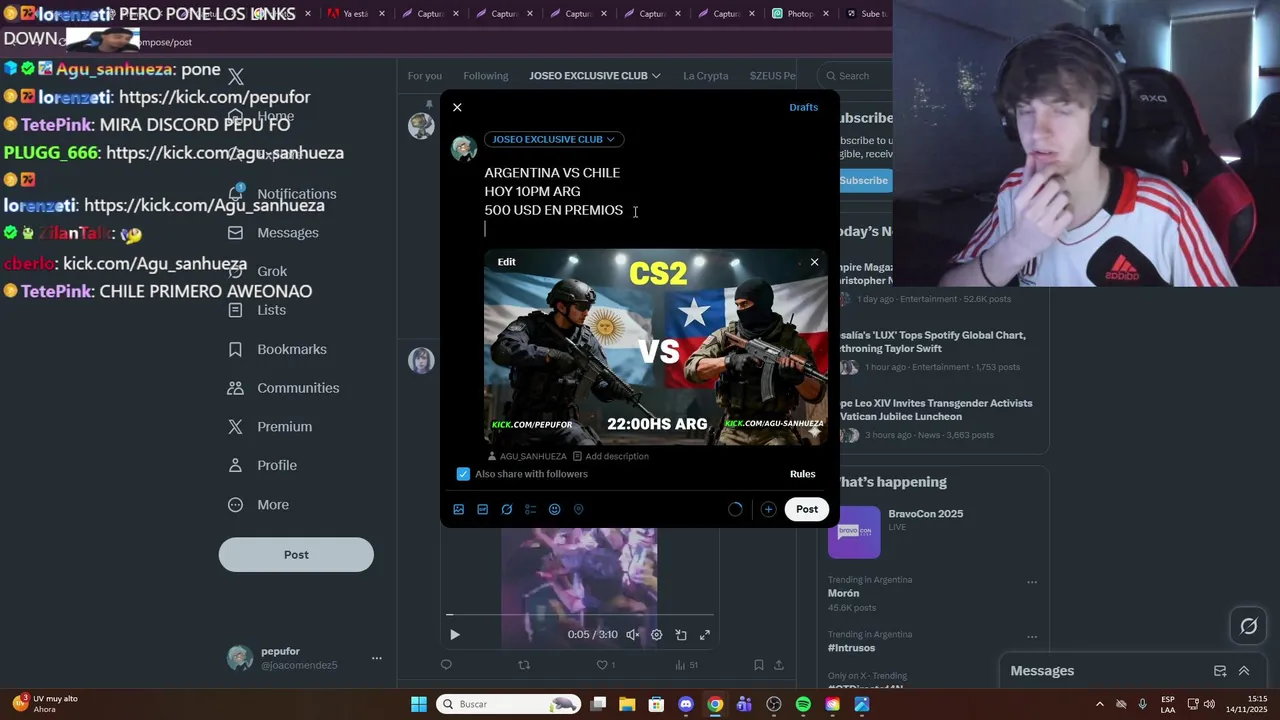The height and width of the screenshot is (720, 1280).
Task: Open video settings gear
Action: click(657, 635)
